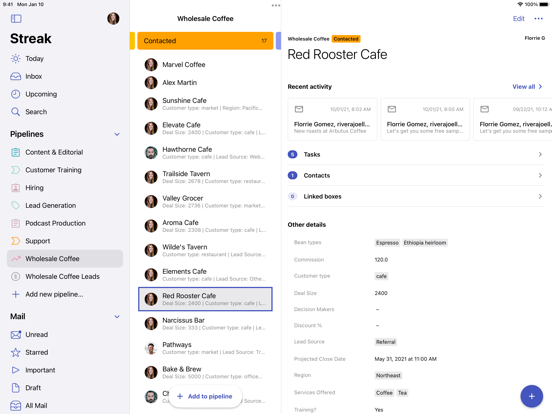Screen dimensions: 552x414
Task: Select Alex Martin box
Action: (205, 83)
